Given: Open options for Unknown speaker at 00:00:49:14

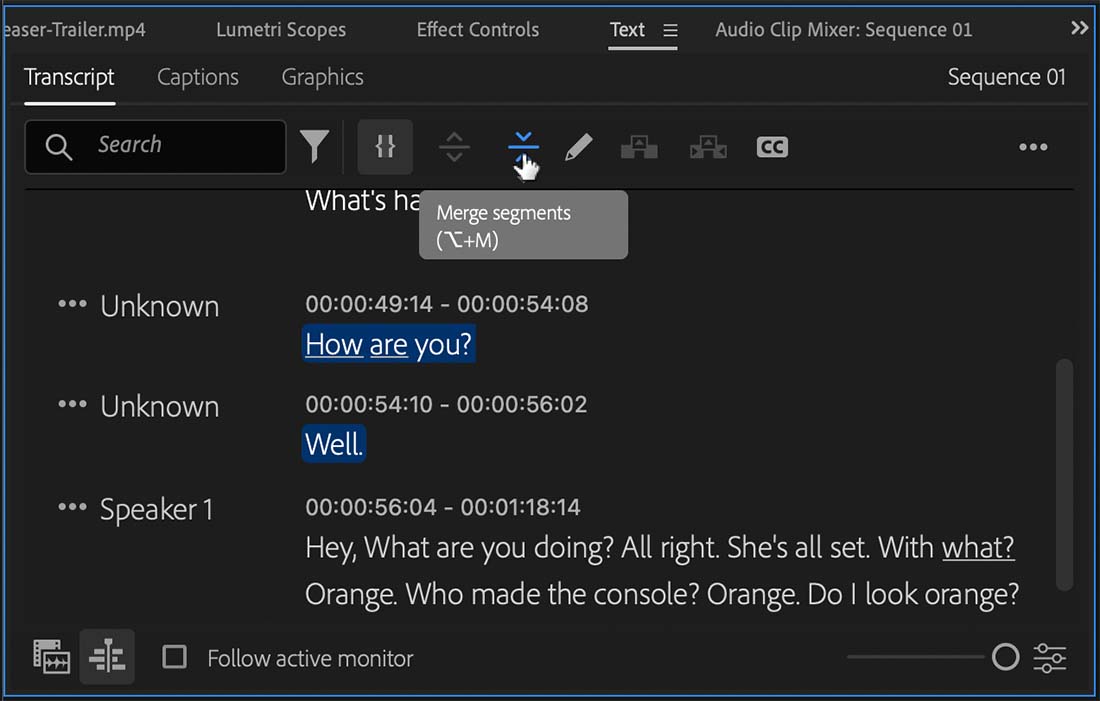Looking at the screenshot, I should click(x=72, y=304).
